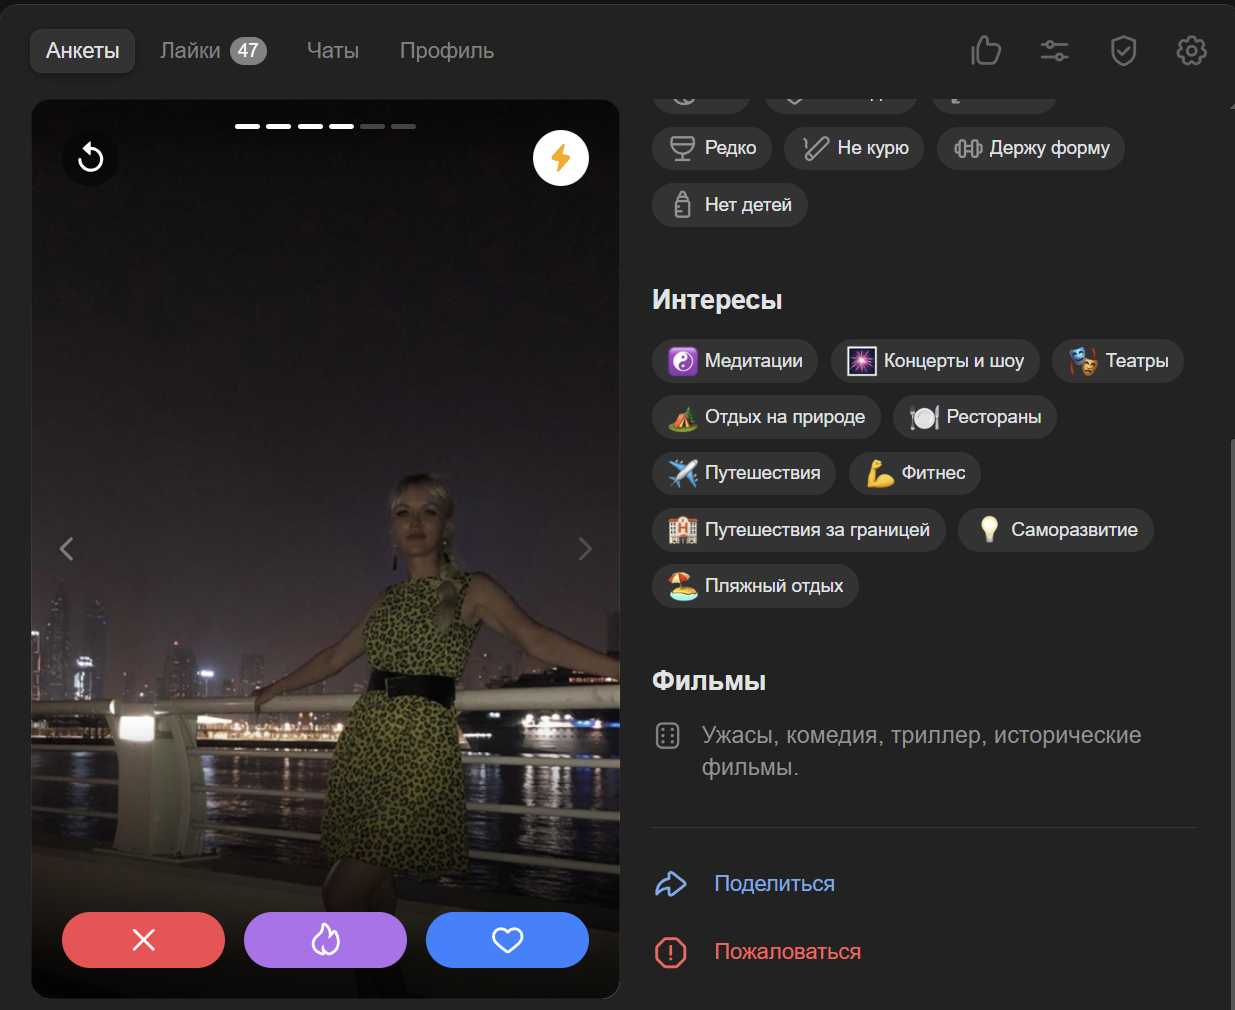Select the Фитнес interest chip
This screenshot has width=1235, height=1010.
914,473
